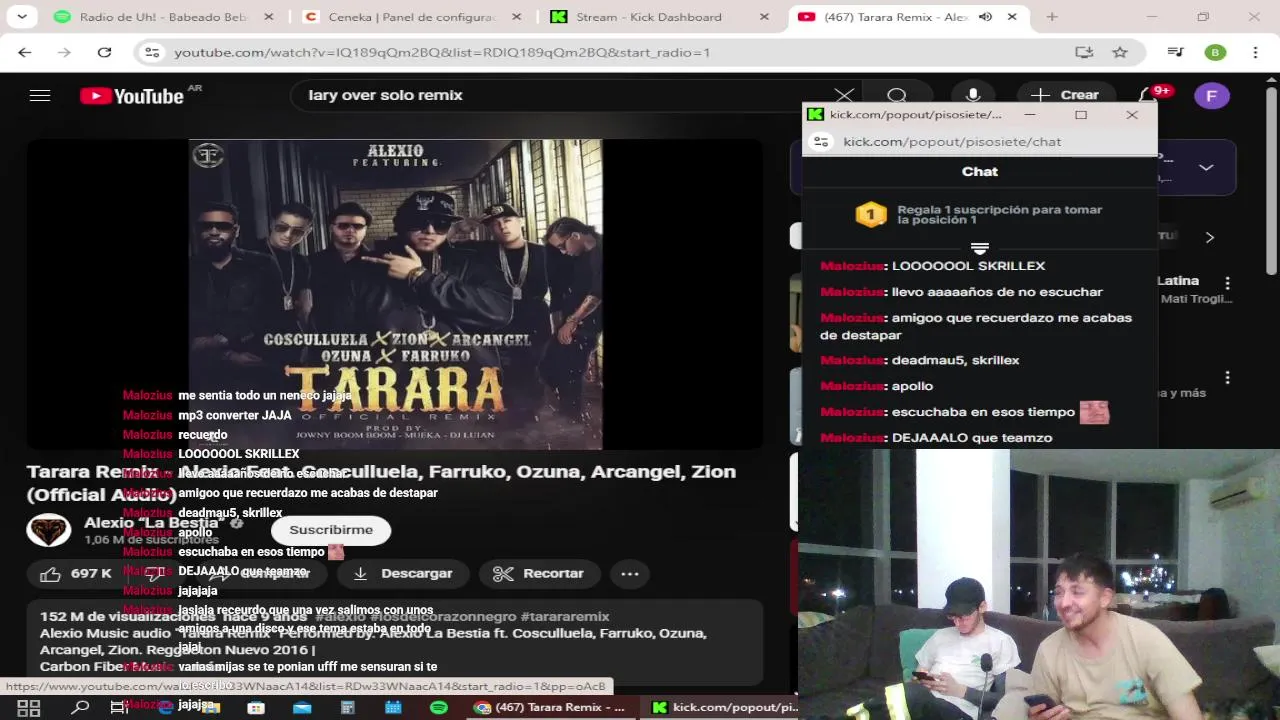Click the Chrome address bar URL
This screenshot has width=1280, height=720.
pyautogui.click(x=442, y=52)
